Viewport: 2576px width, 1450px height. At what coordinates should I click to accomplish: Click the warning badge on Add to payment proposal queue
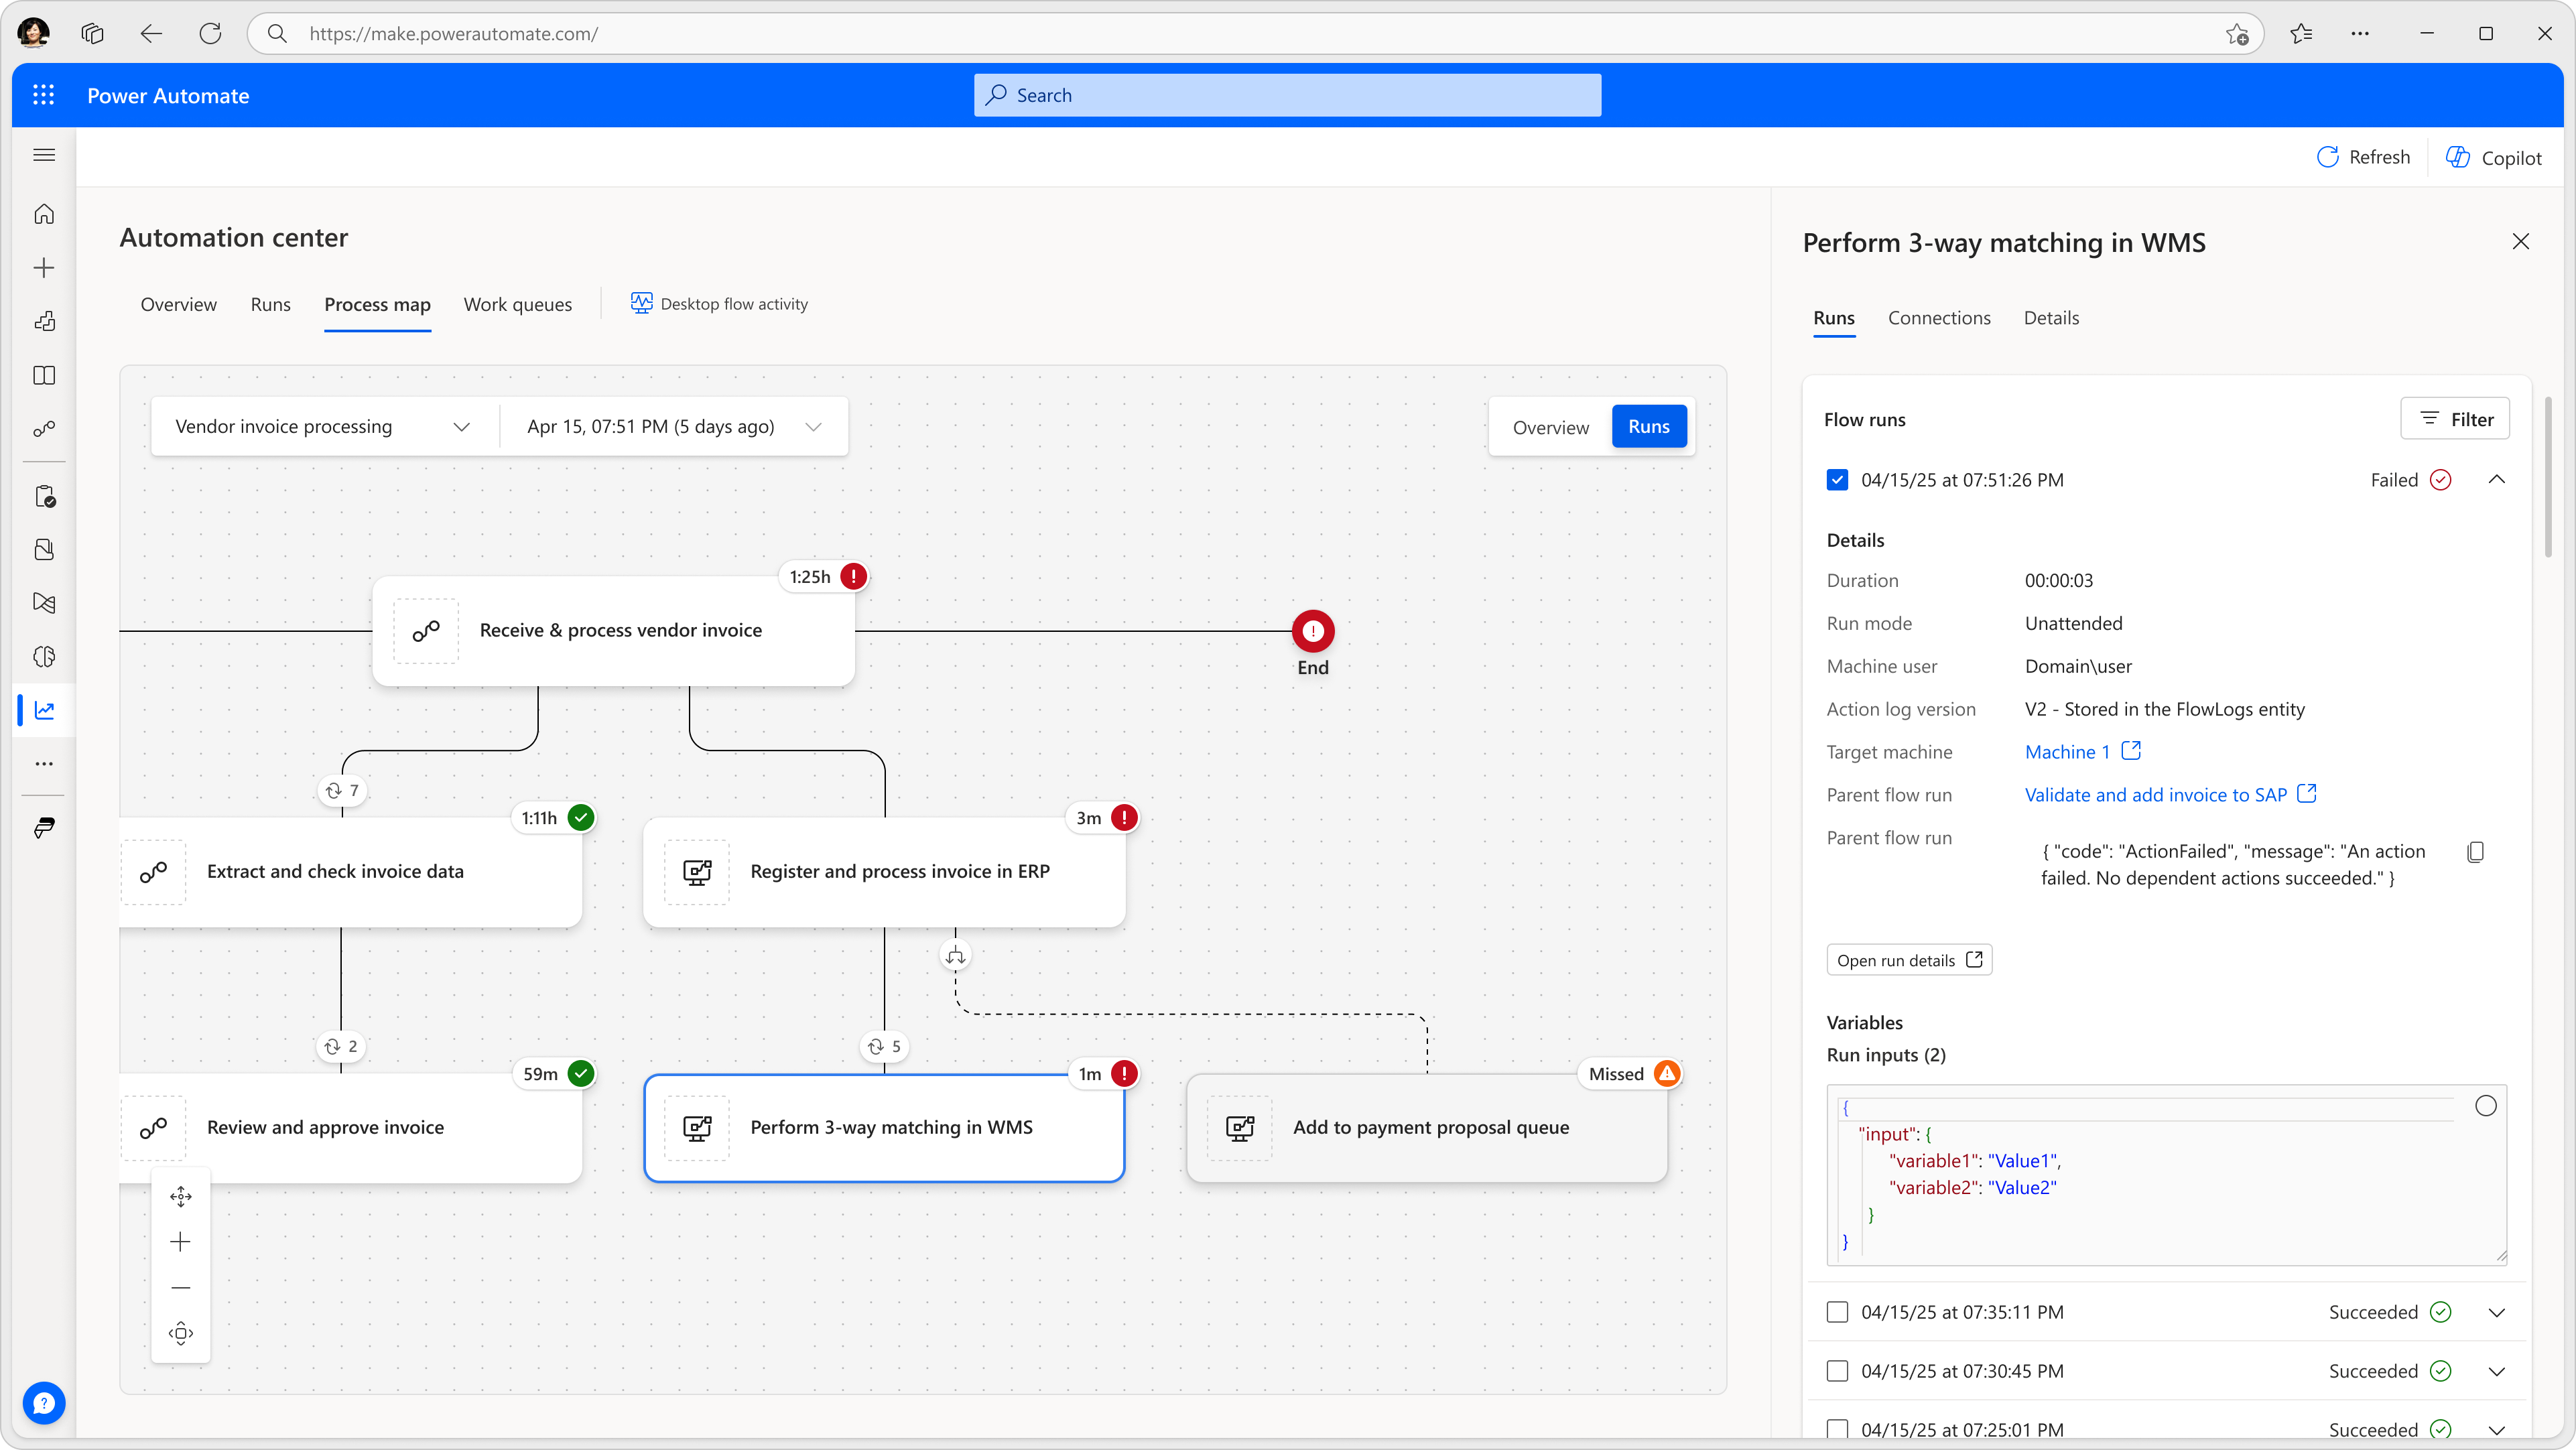1667,1074
